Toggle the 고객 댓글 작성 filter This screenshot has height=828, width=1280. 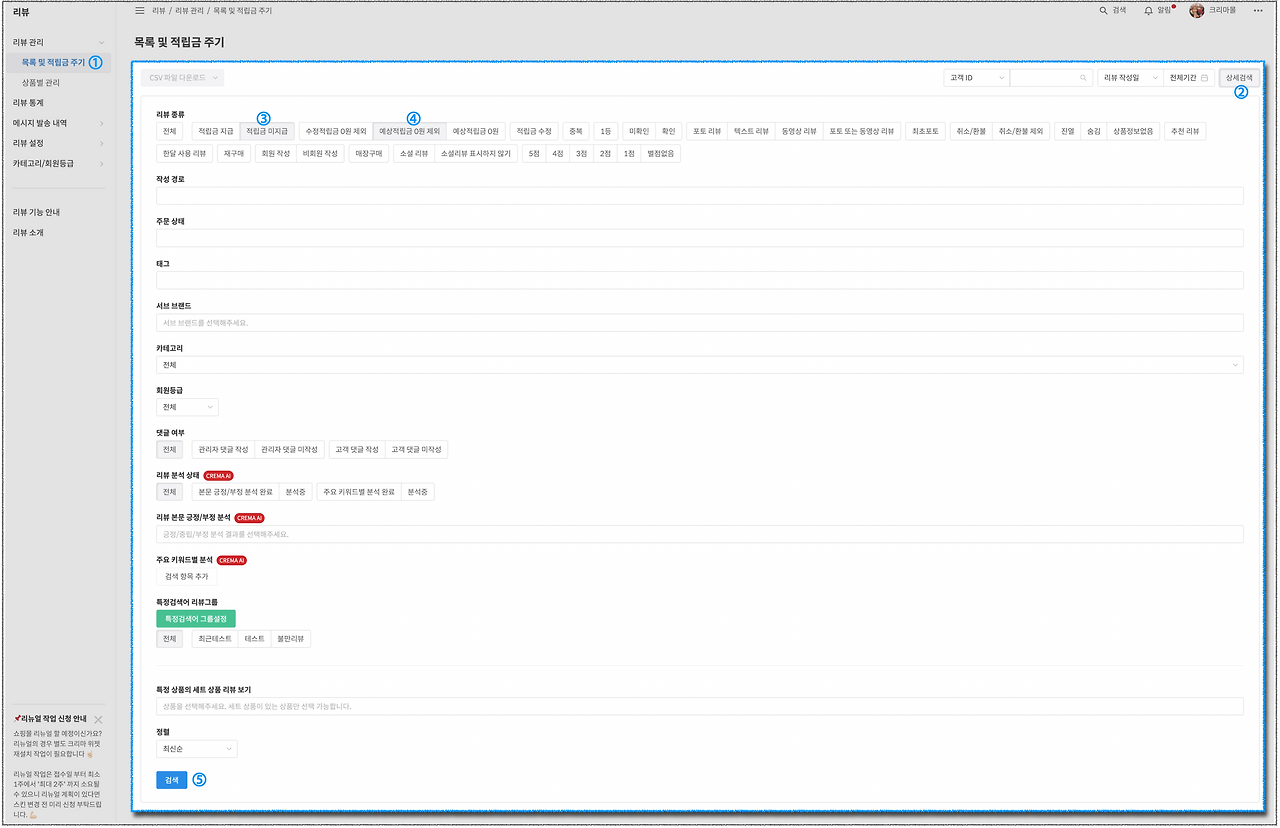pyautogui.click(x=358, y=450)
